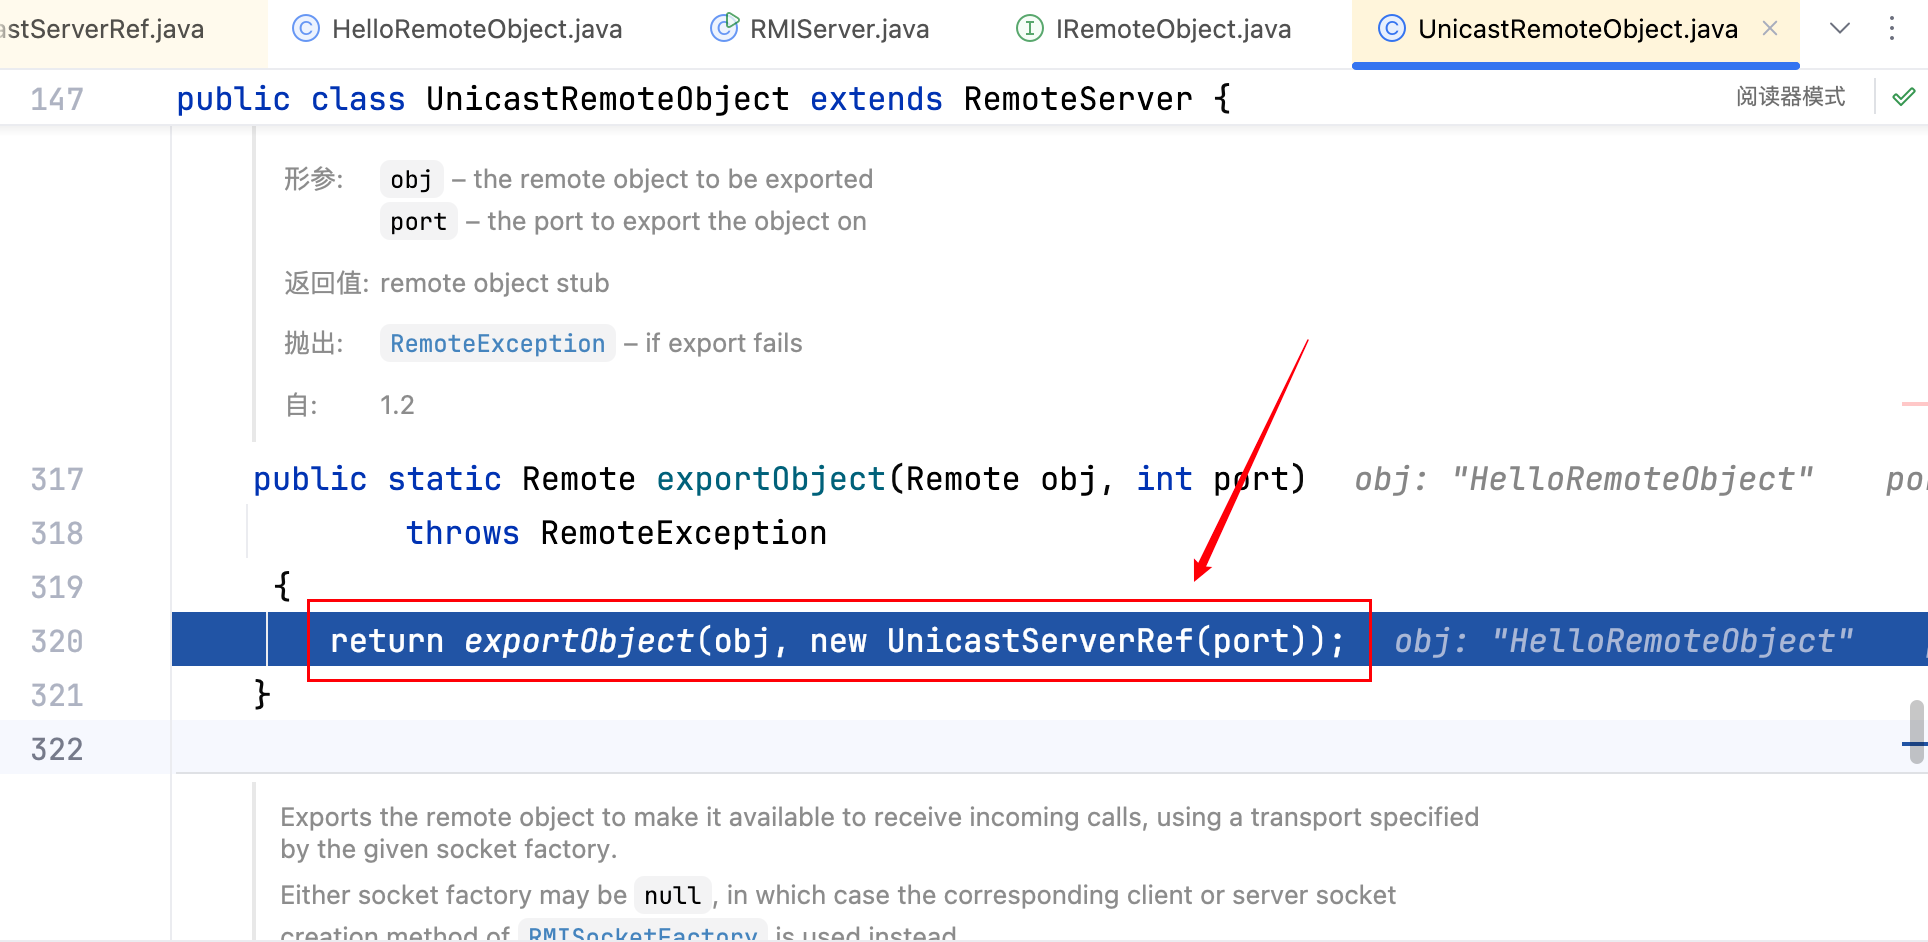Click the green checkmark inspection icon
Viewport: 1928px width, 942px height.
coord(1904,97)
